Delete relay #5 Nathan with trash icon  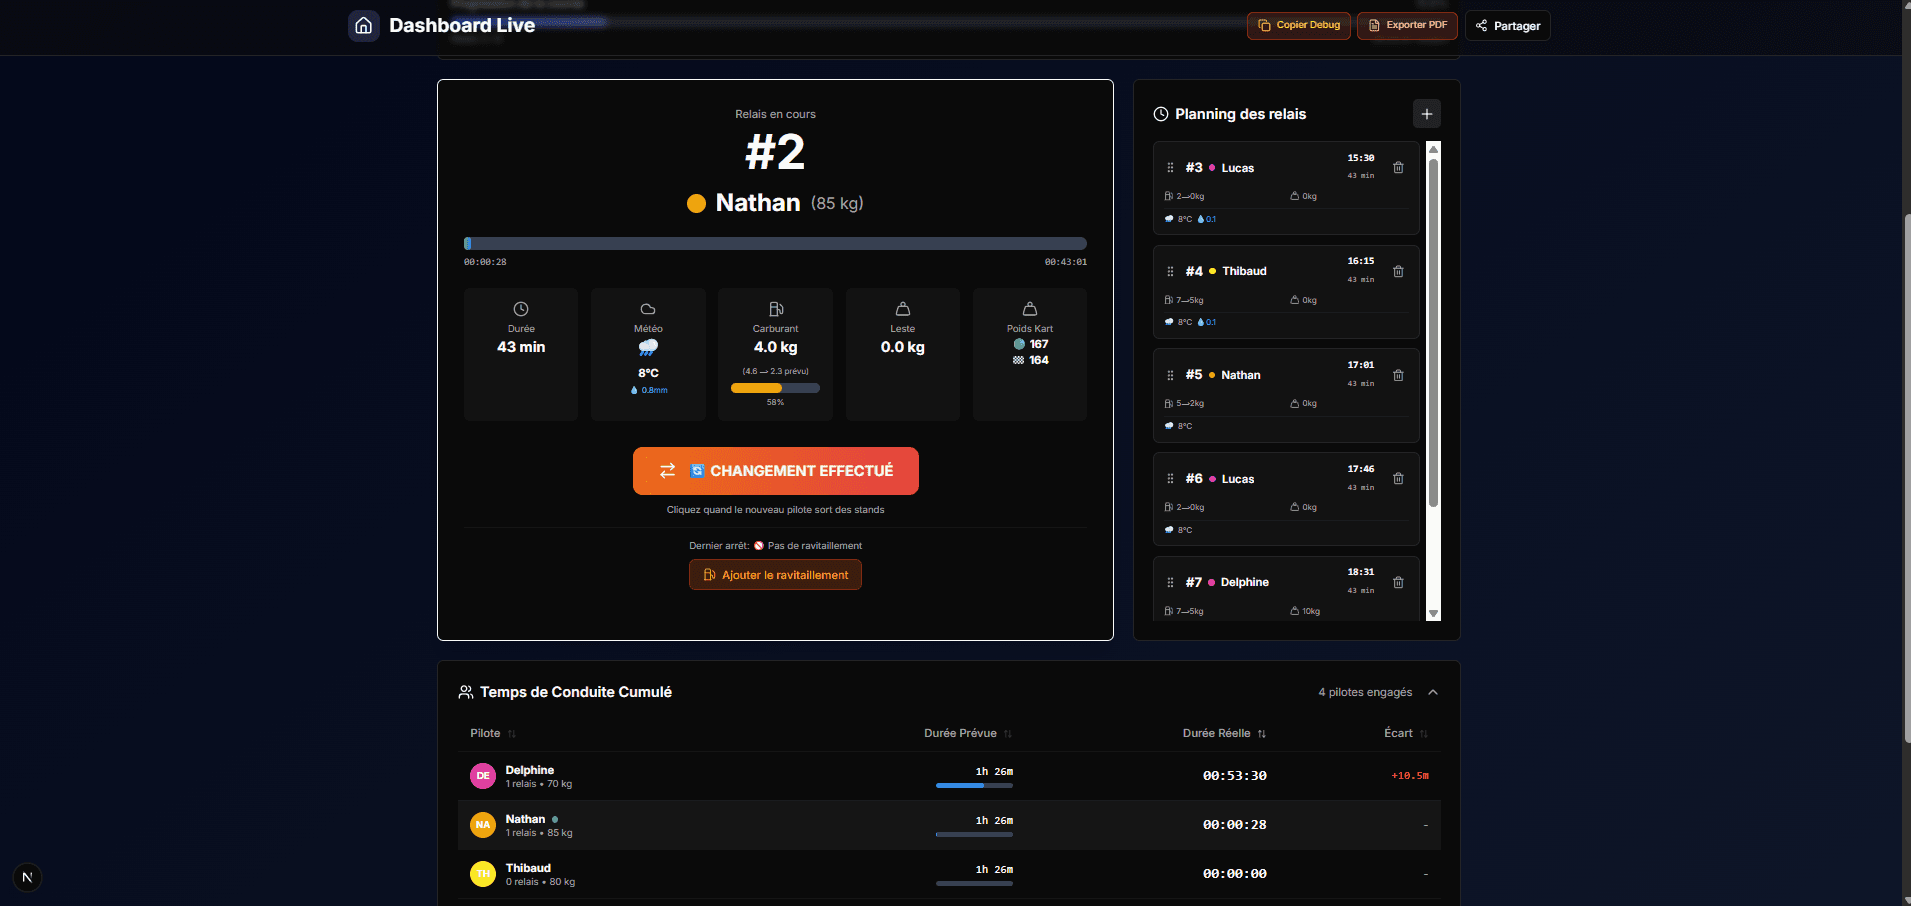pyautogui.click(x=1398, y=375)
